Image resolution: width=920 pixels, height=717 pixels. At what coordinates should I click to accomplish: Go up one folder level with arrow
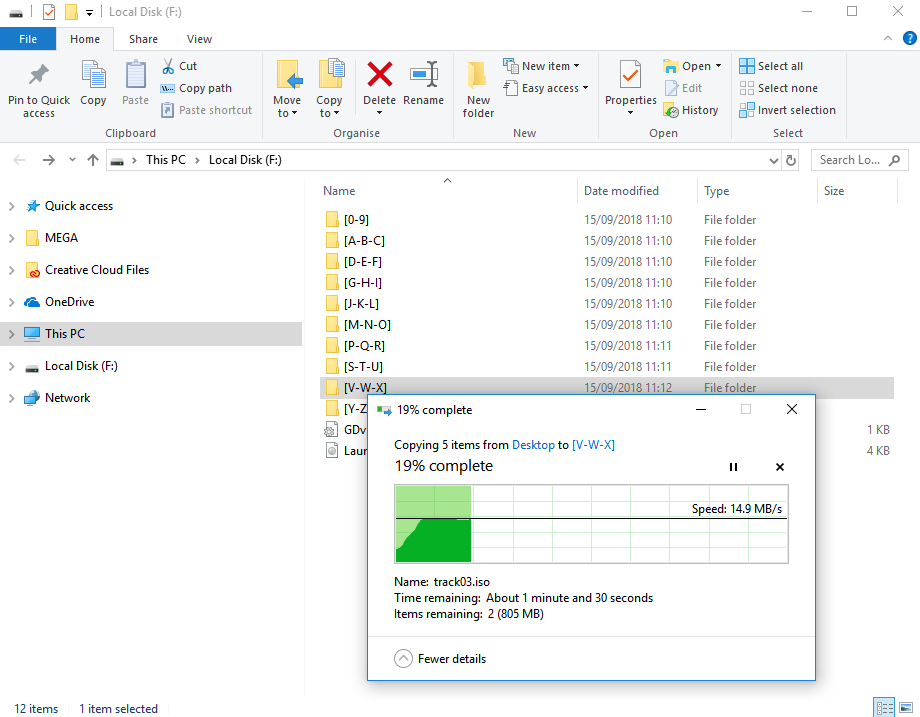point(93,160)
